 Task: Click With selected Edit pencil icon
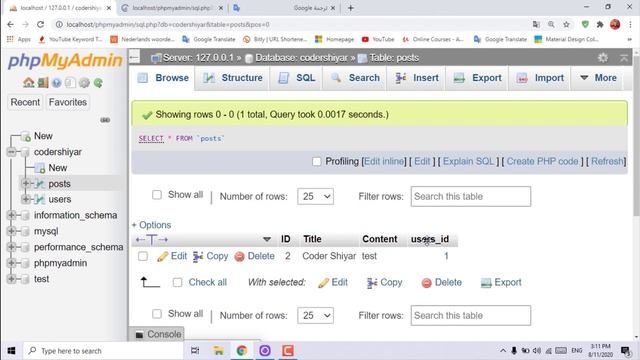(324, 282)
